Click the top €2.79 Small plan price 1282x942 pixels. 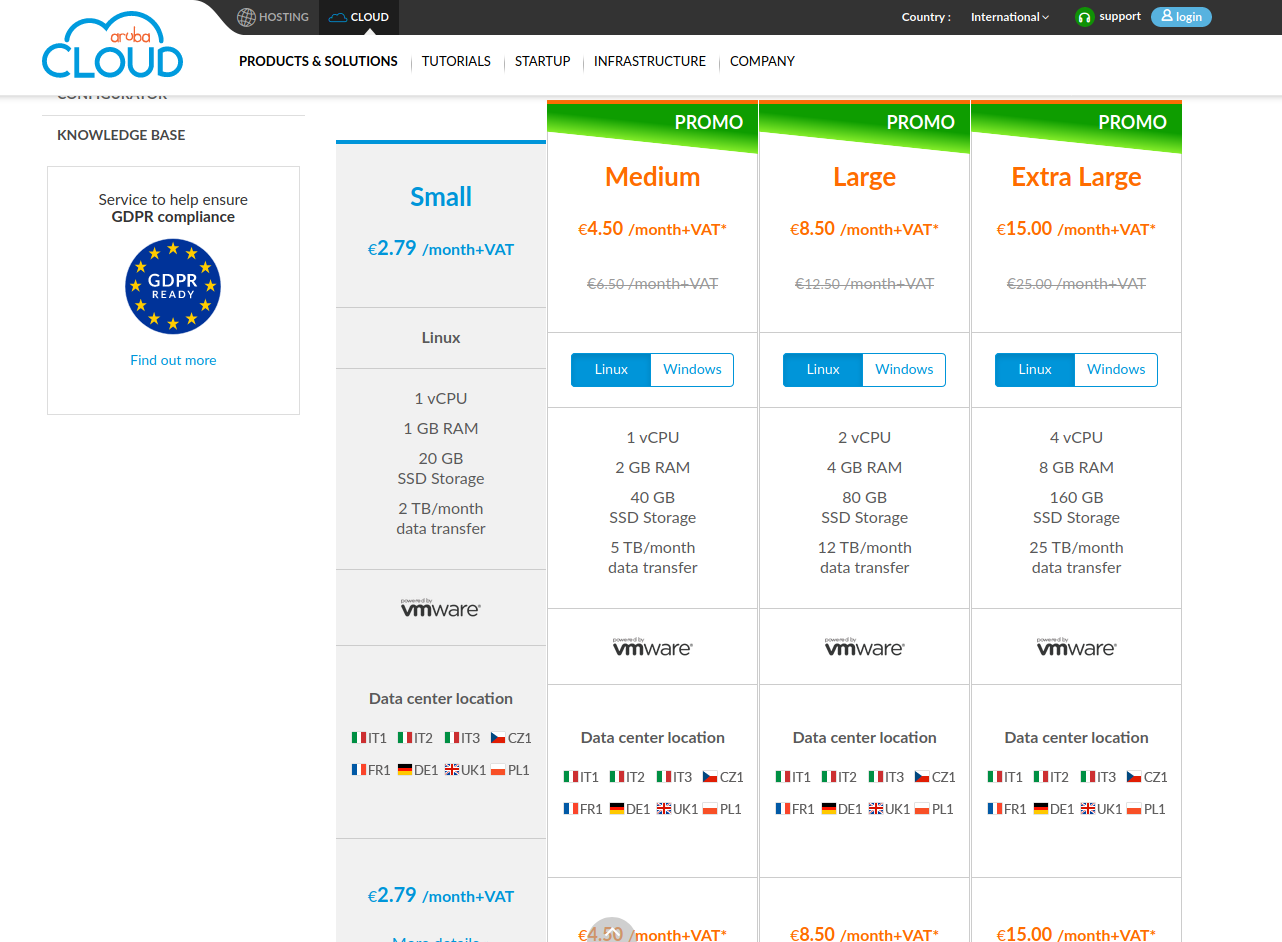click(x=441, y=248)
